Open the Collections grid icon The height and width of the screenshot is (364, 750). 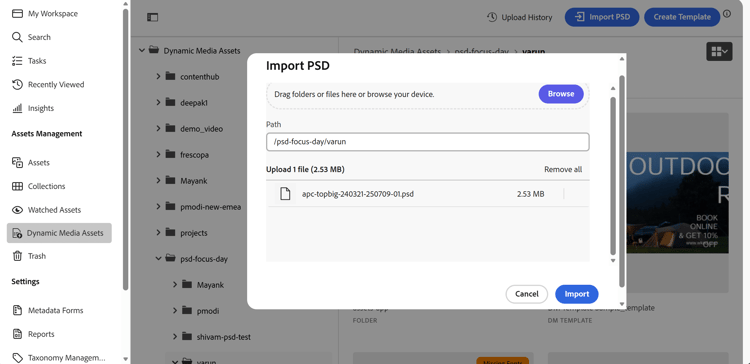(x=17, y=186)
